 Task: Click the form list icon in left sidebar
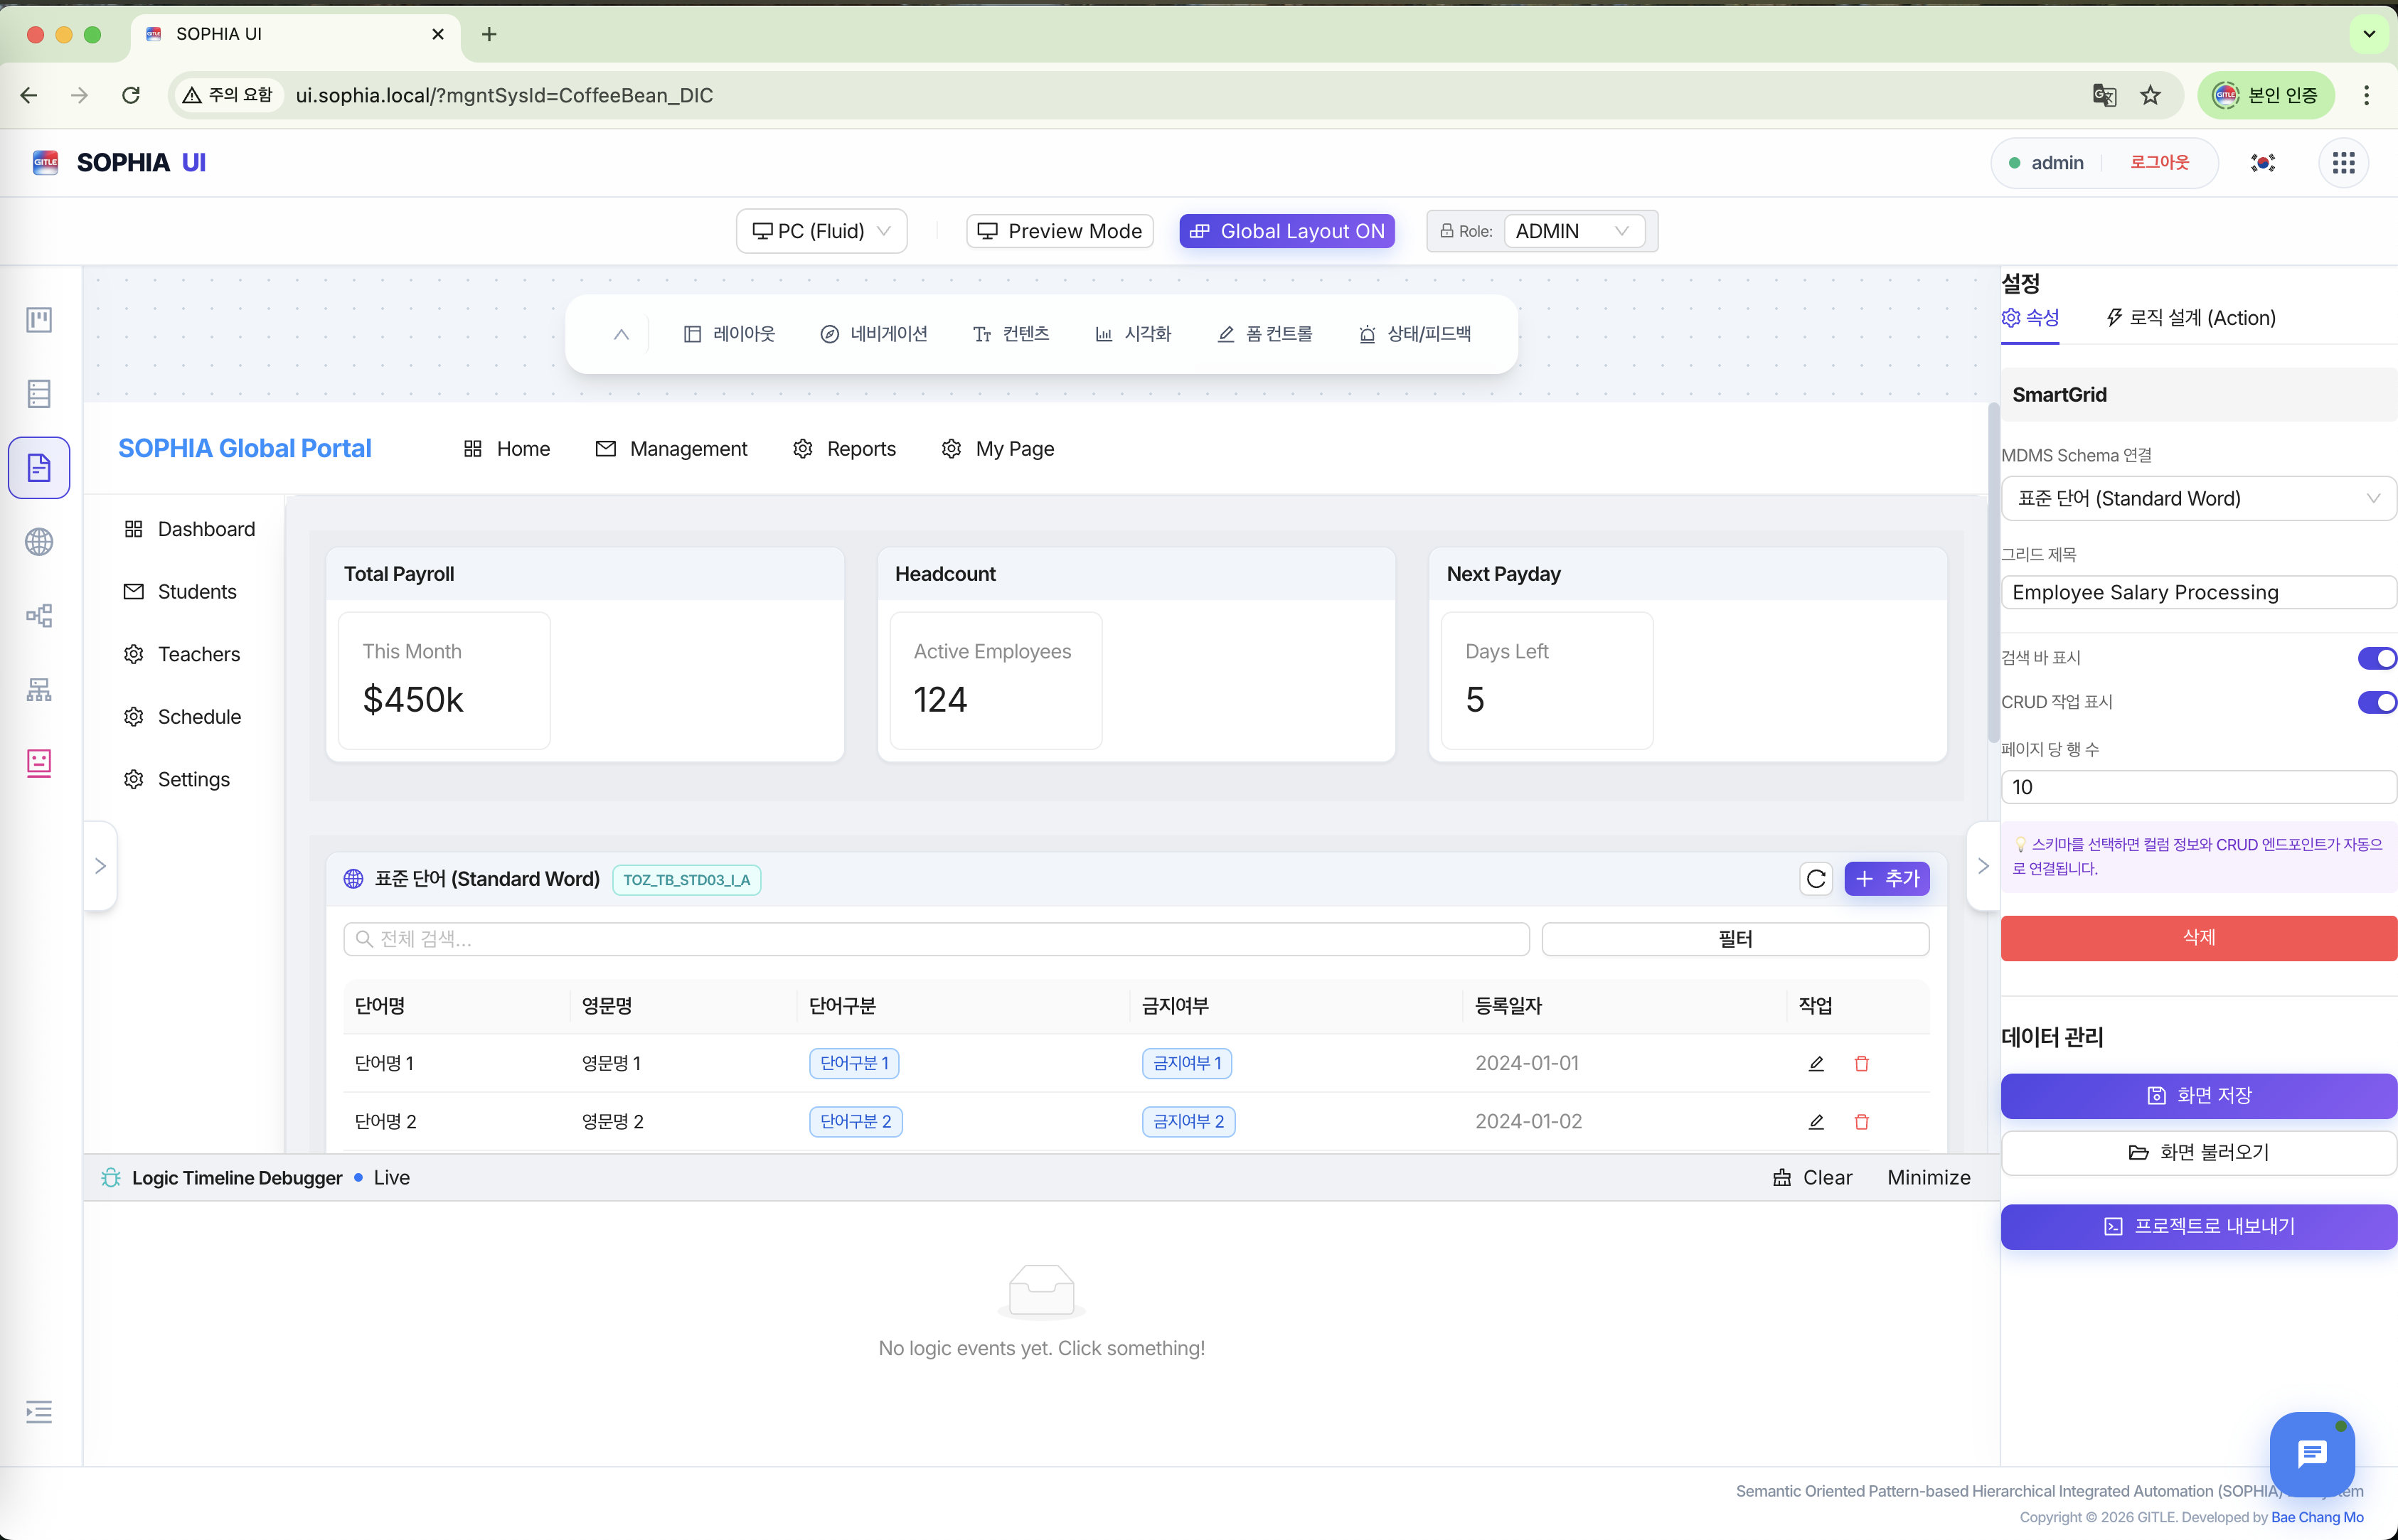tap(39, 394)
